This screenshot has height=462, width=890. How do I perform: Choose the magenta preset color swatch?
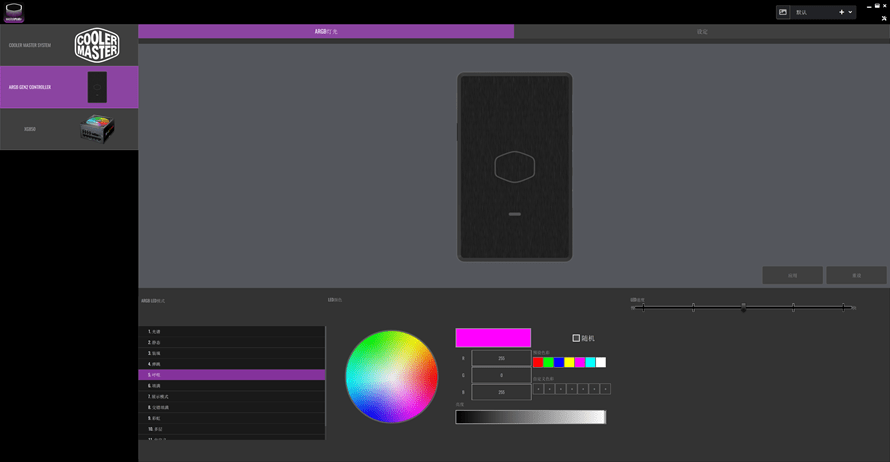coord(580,362)
